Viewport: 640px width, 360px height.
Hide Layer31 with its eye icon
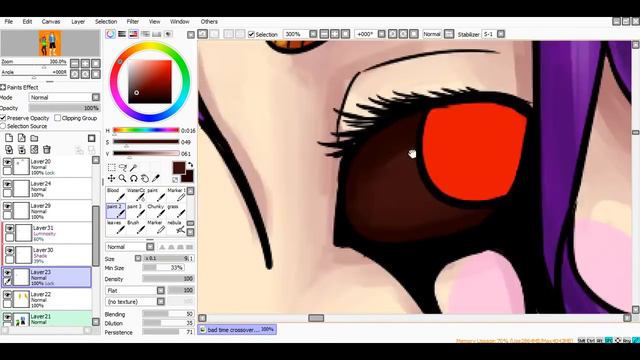(9, 228)
